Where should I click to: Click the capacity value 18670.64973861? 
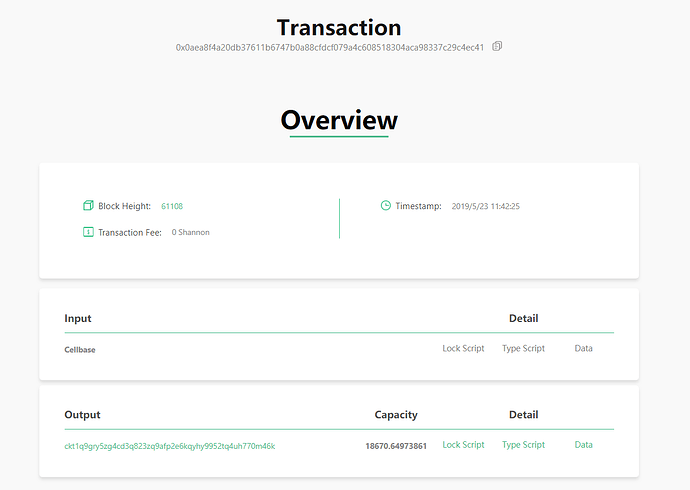pos(396,446)
